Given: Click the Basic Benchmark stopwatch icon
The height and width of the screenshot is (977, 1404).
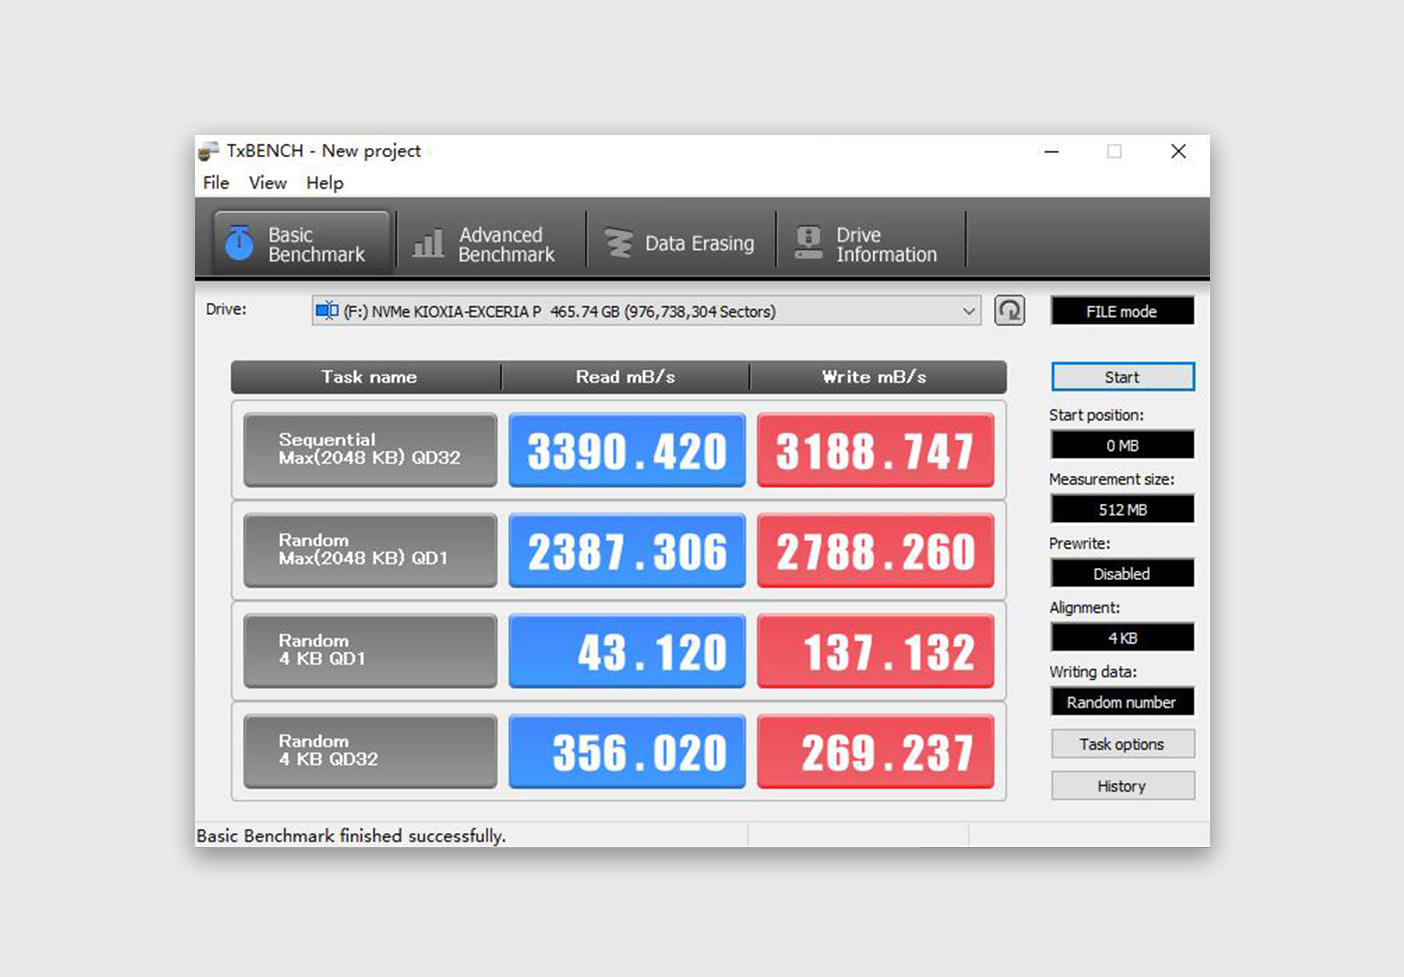Looking at the screenshot, I should coord(239,243).
